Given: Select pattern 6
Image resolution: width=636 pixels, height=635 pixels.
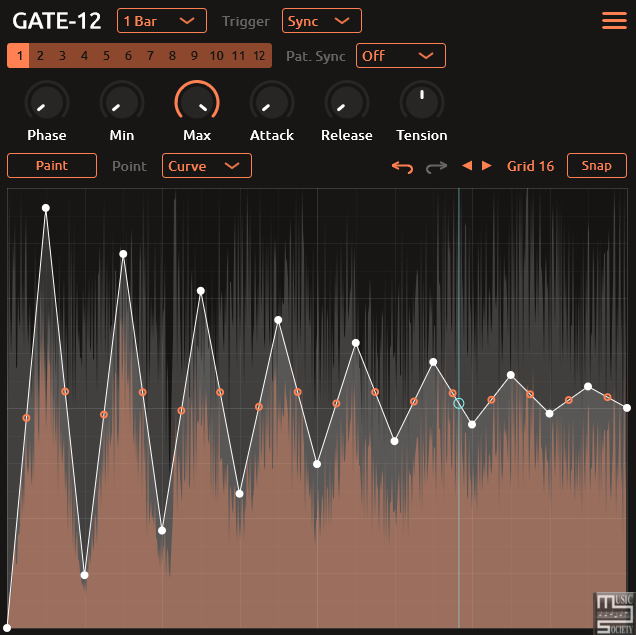Looking at the screenshot, I should coord(128,56).
